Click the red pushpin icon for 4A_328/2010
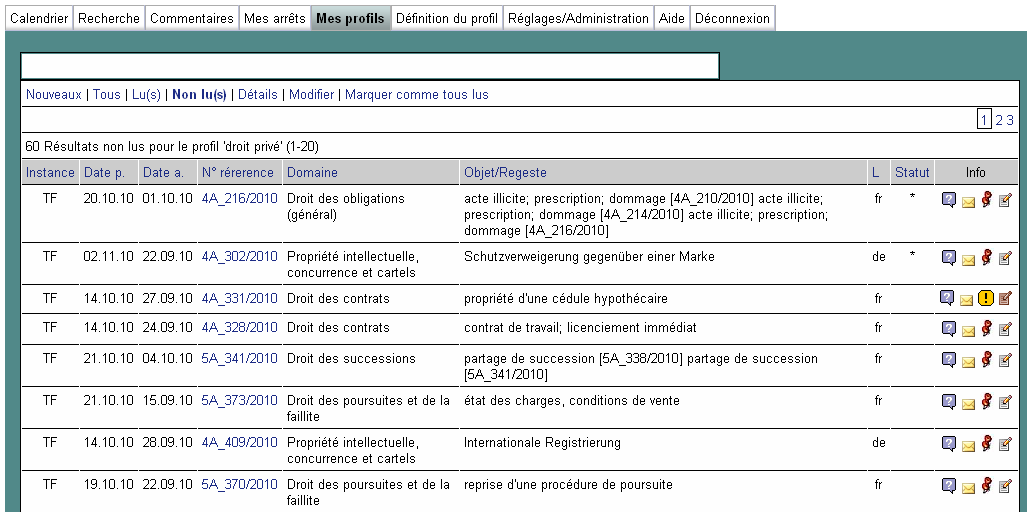Image resolution: width=1031 pixels, height=512 pixels. pos(987,328)
